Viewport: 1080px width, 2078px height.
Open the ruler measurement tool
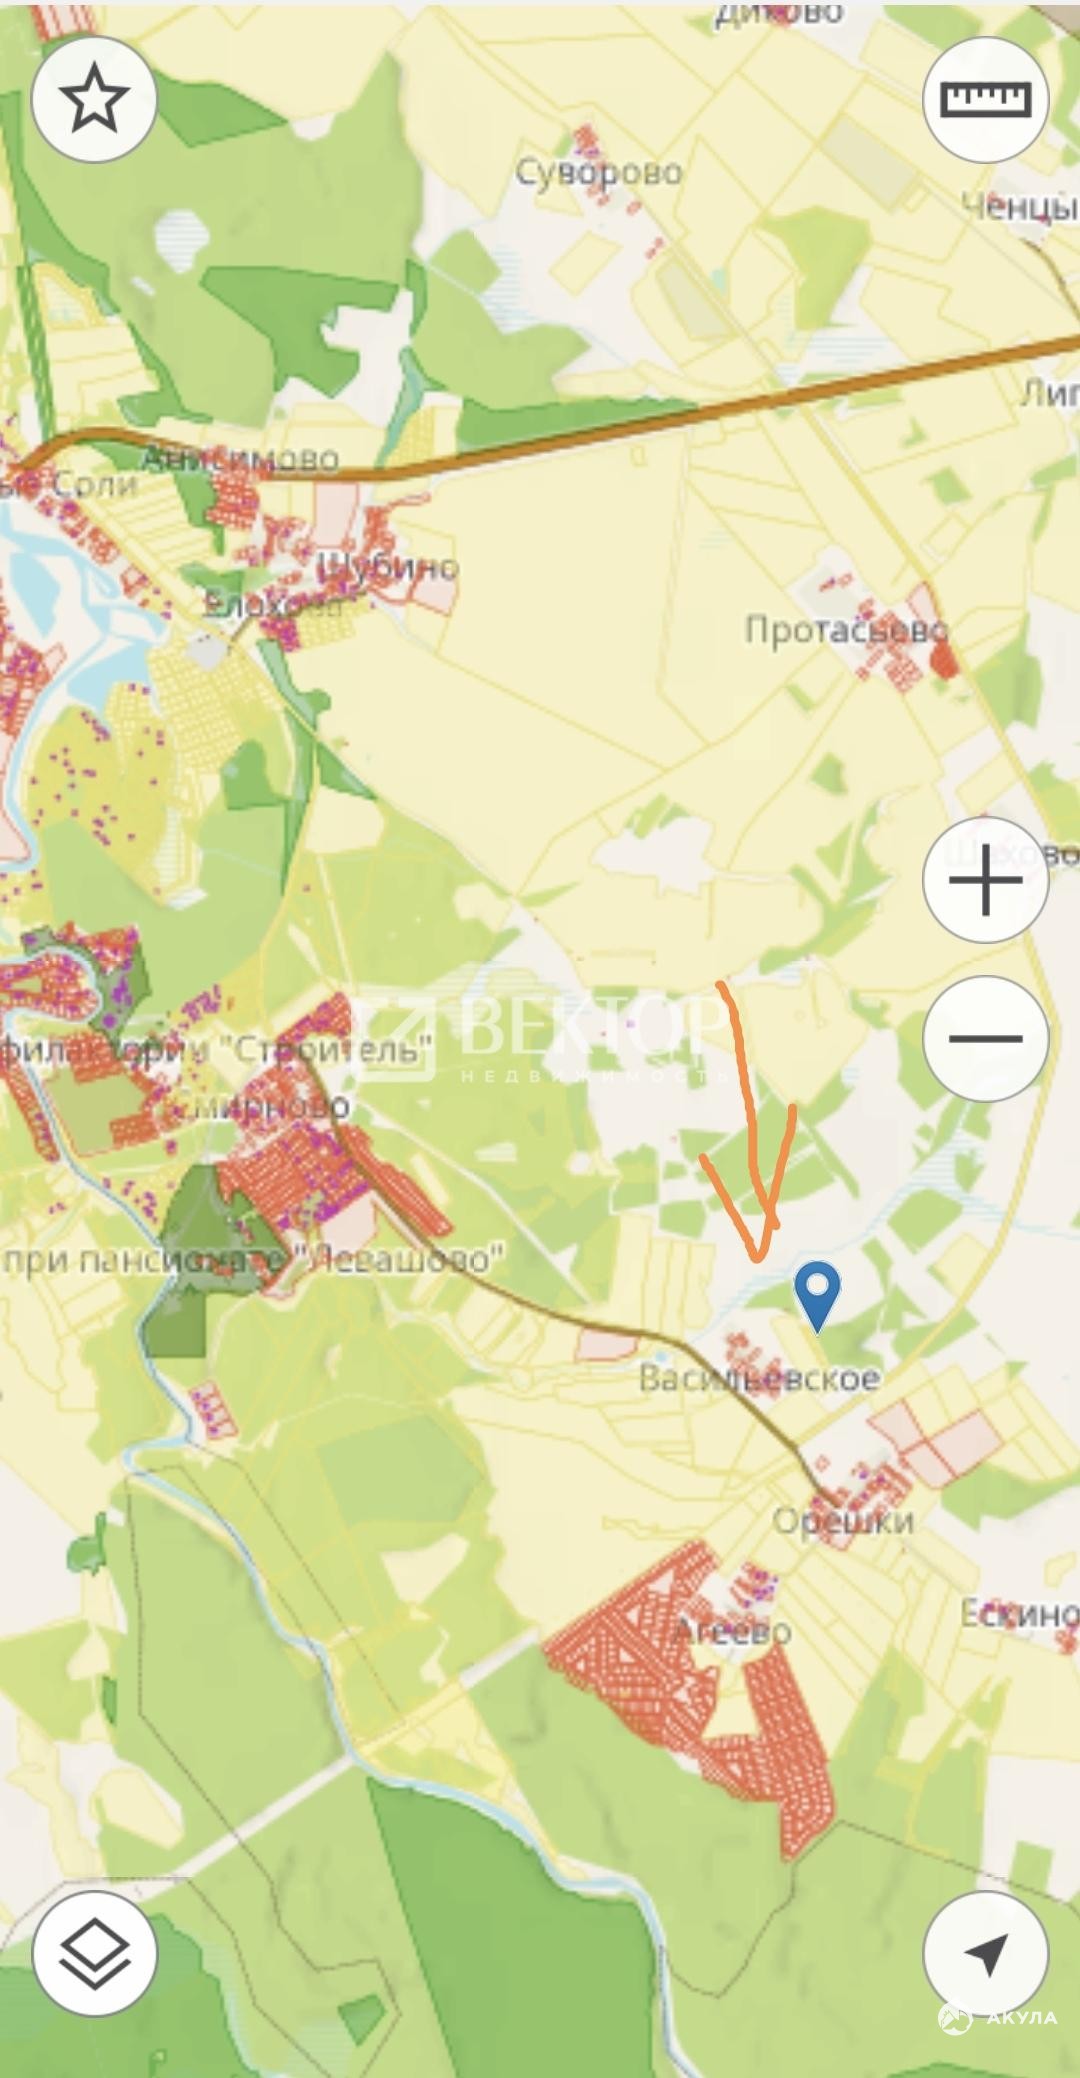click(x=986, y=98)
